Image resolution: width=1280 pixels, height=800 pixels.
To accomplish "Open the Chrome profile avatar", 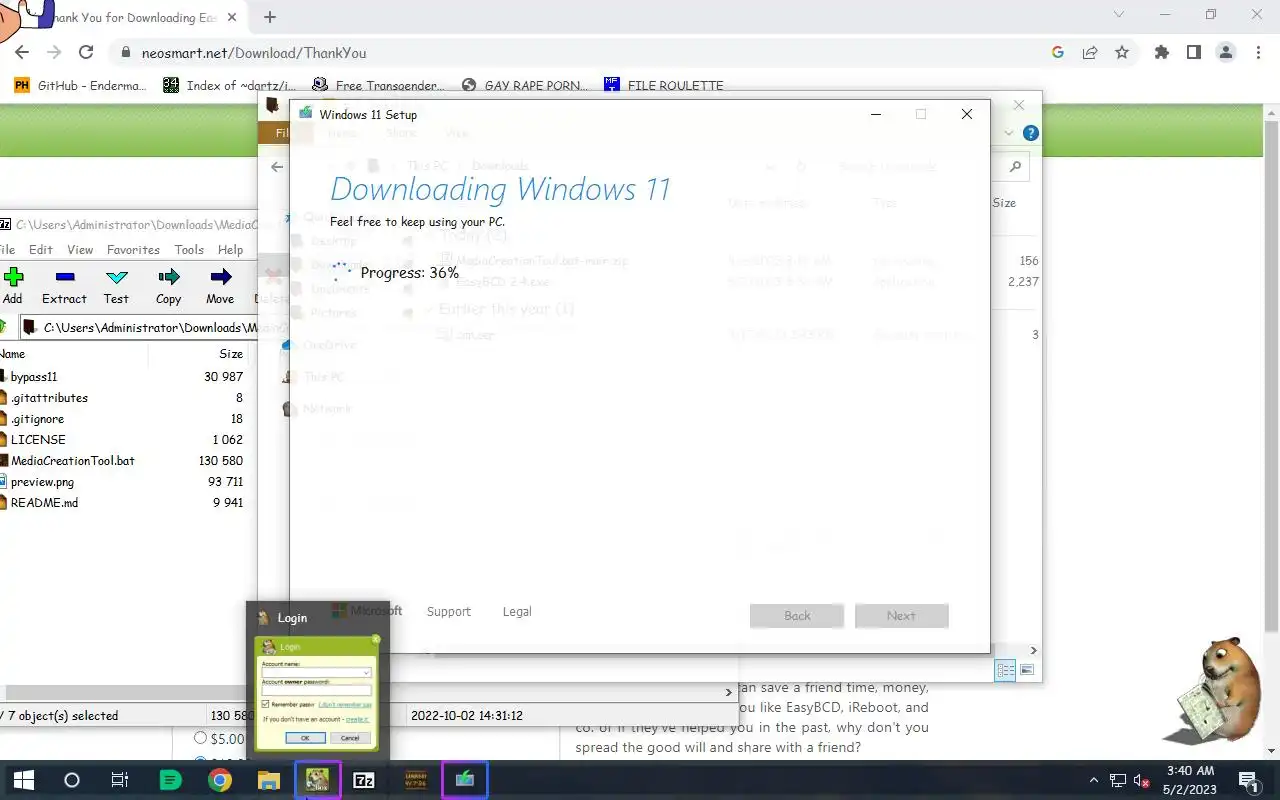I will tap(1226, 53).
